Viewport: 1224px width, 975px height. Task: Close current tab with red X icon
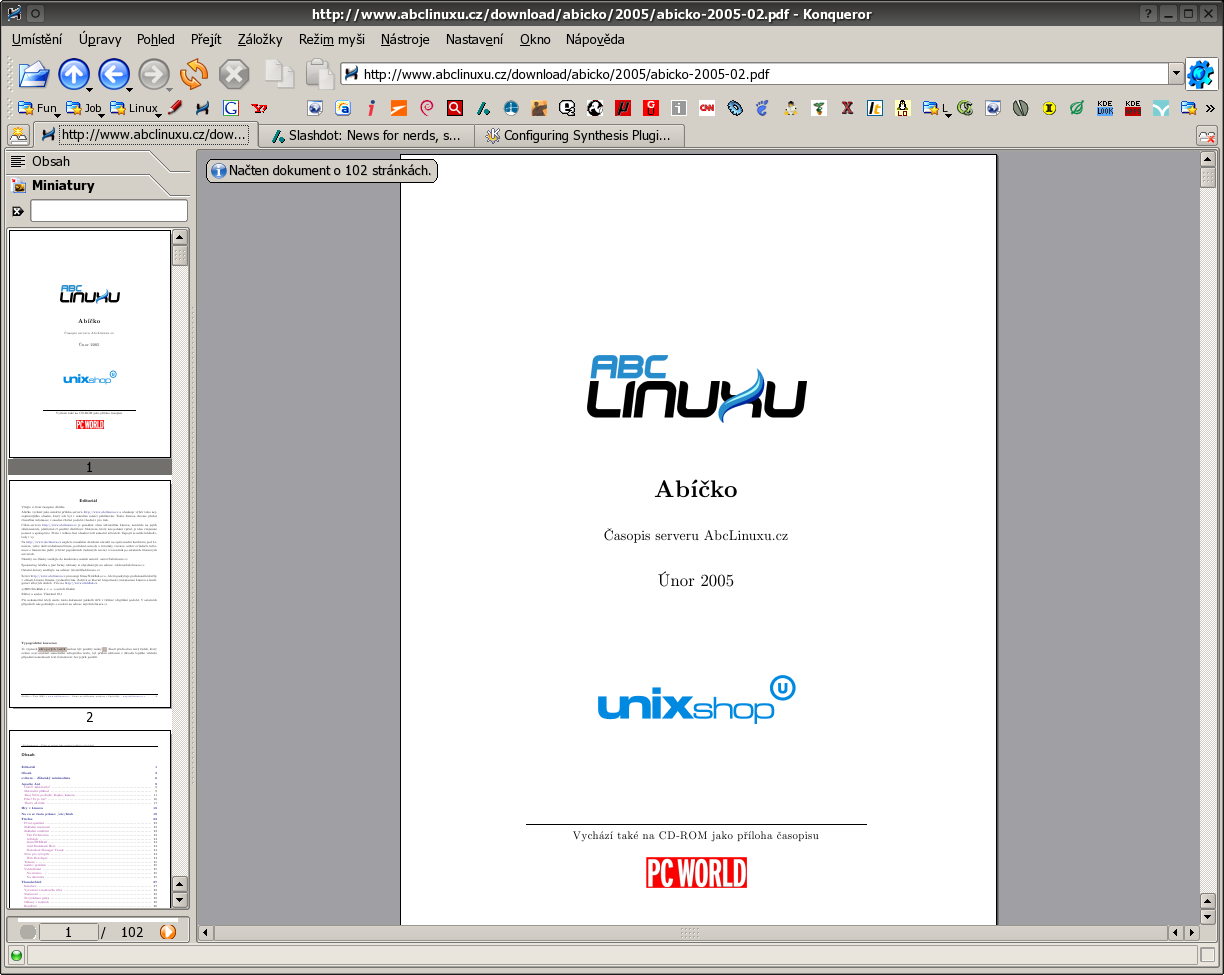pyautogui.click(x=1207, y=136)
